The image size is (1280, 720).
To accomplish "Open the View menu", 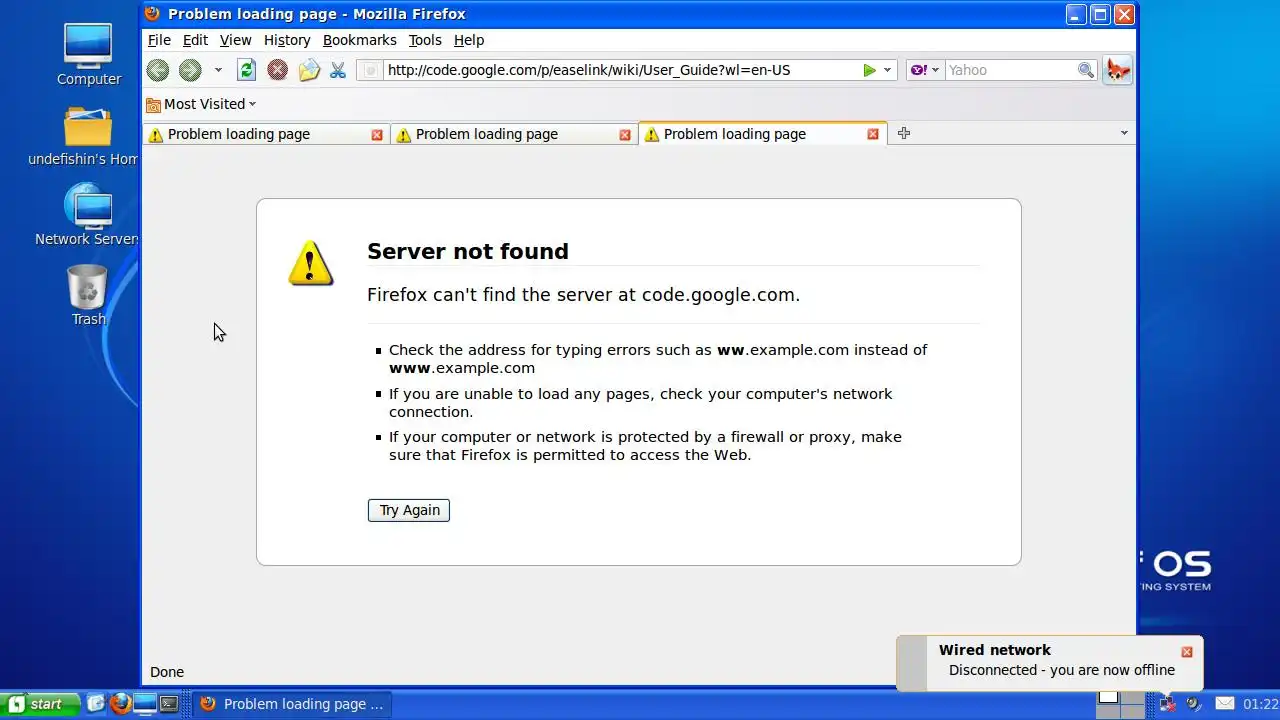I will (235, 40).
